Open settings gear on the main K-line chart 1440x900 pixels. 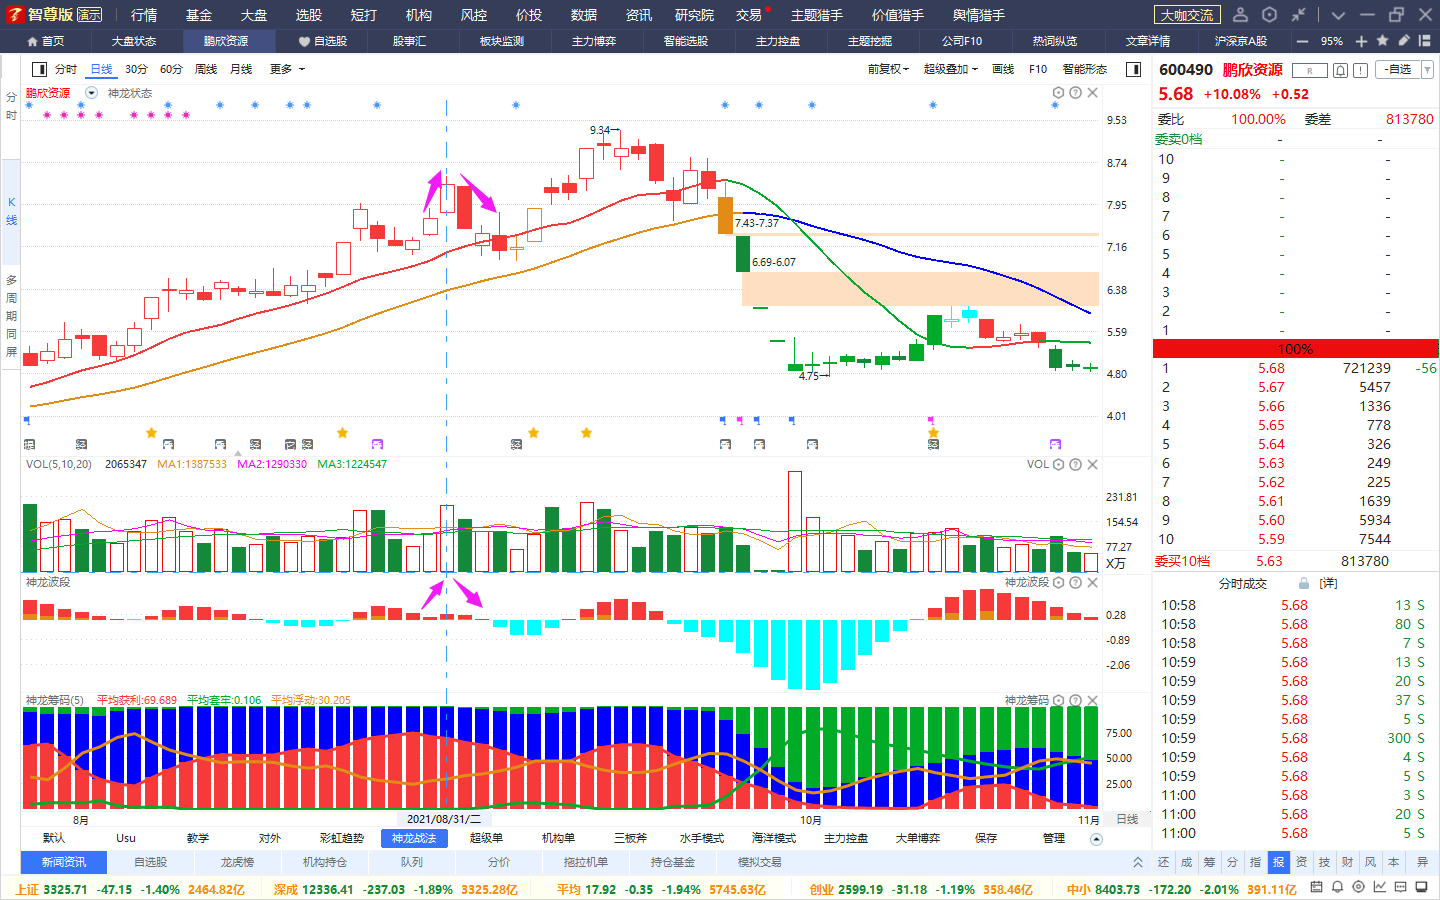pos(1058,93)
